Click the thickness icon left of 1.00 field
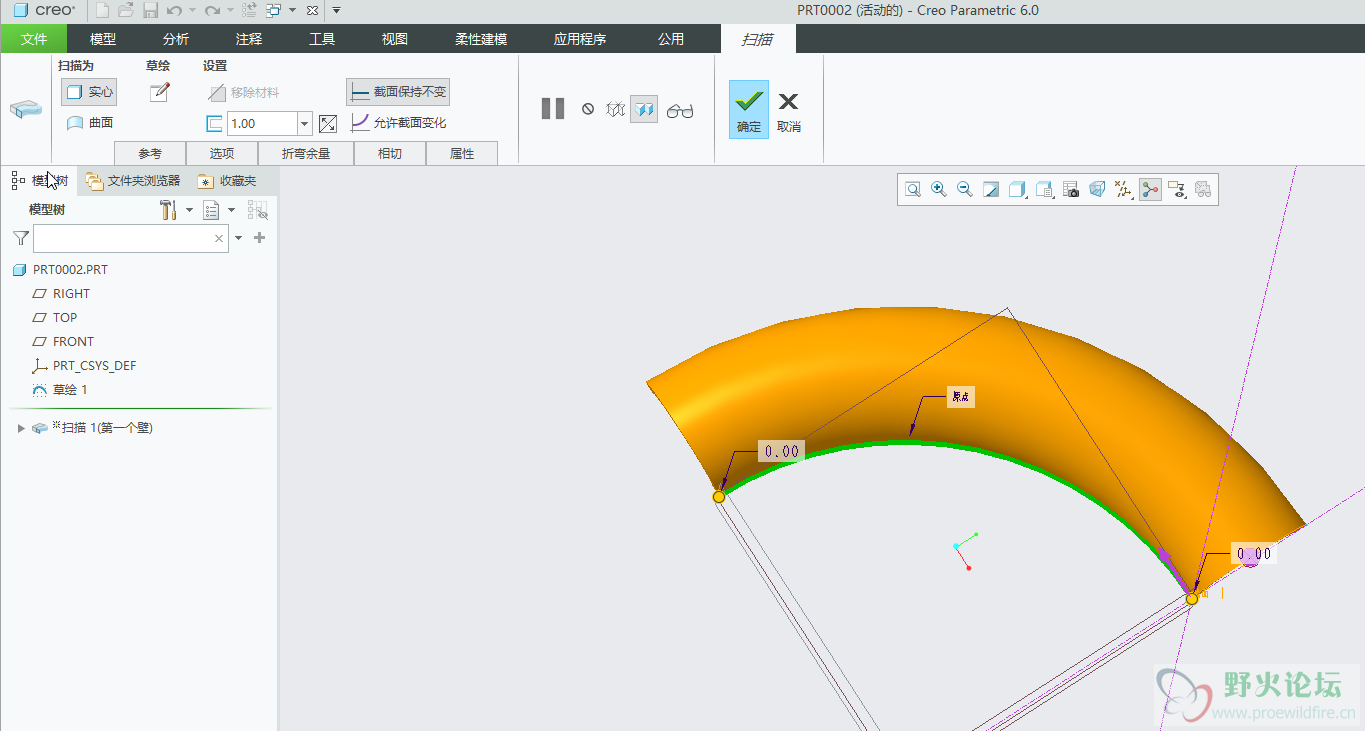This screenshot has height=731, width=1365. [x=214, y=124]
